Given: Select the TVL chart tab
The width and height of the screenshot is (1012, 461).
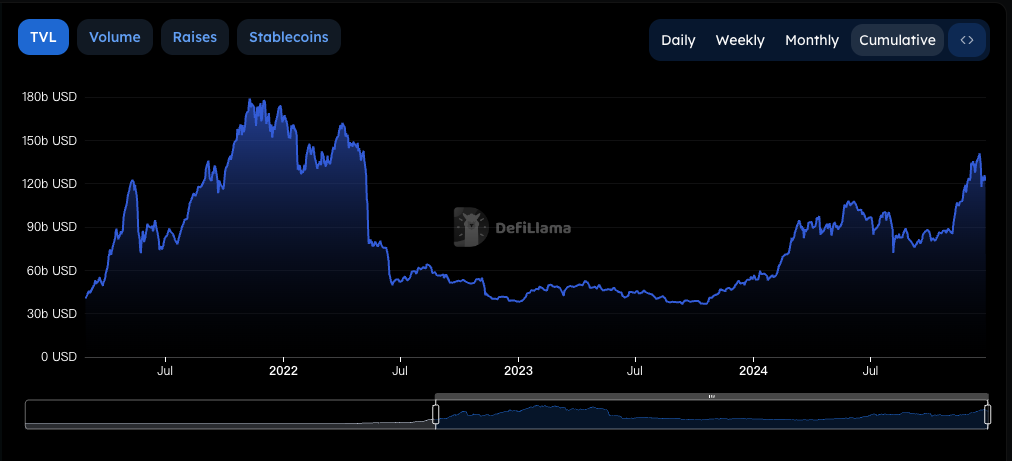Looking at the screenshot, I should [43, 37].
